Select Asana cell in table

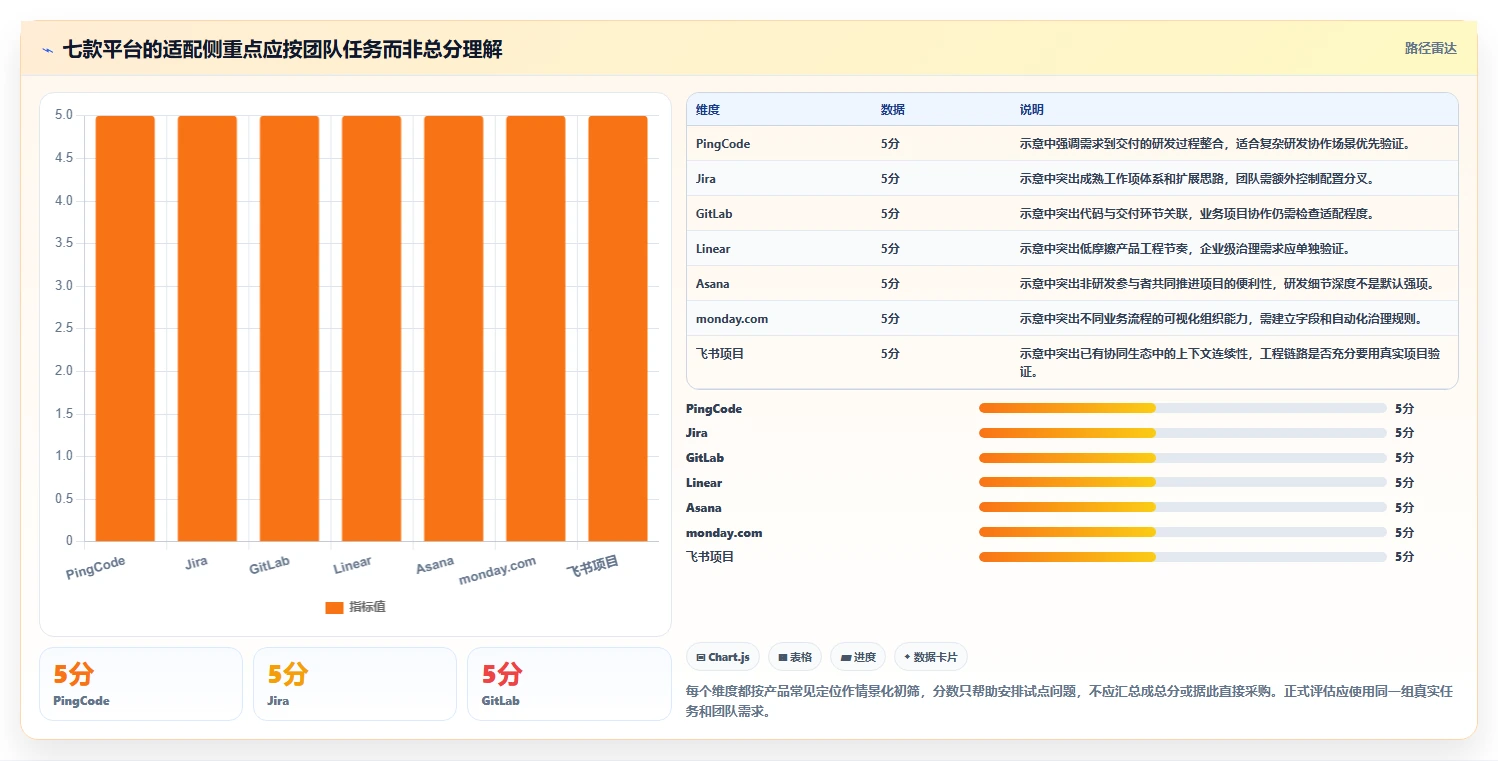[712, 284]
